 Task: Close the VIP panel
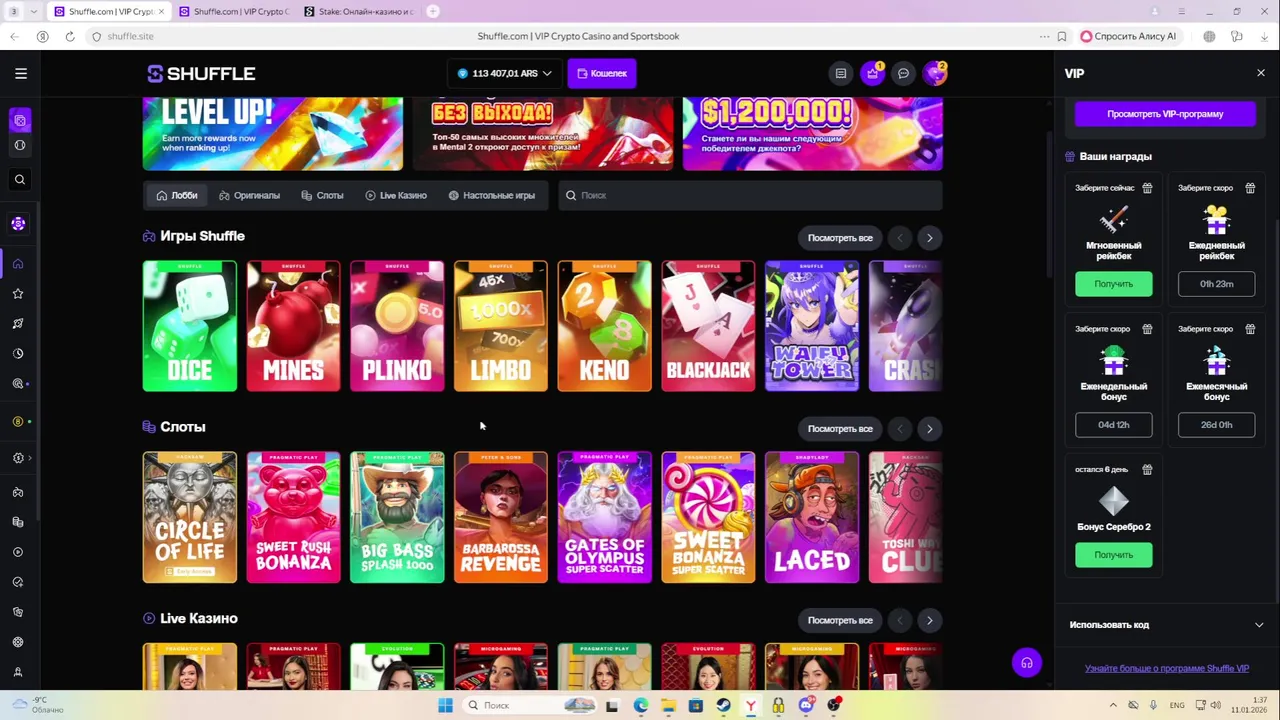click(x=1260, y=73)
